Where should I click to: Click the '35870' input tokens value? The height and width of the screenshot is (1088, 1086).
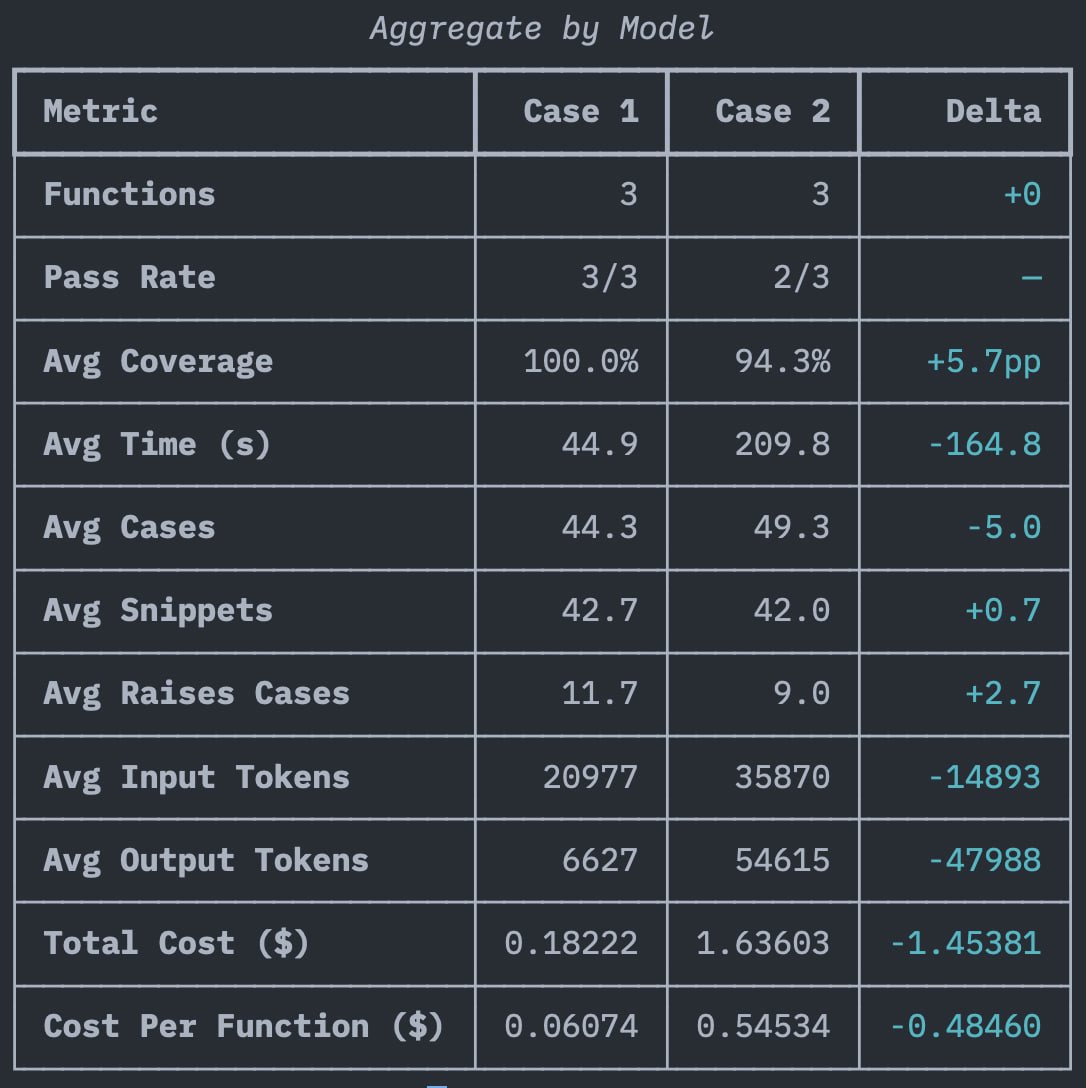pyautogui.click(x=783, y=777)
